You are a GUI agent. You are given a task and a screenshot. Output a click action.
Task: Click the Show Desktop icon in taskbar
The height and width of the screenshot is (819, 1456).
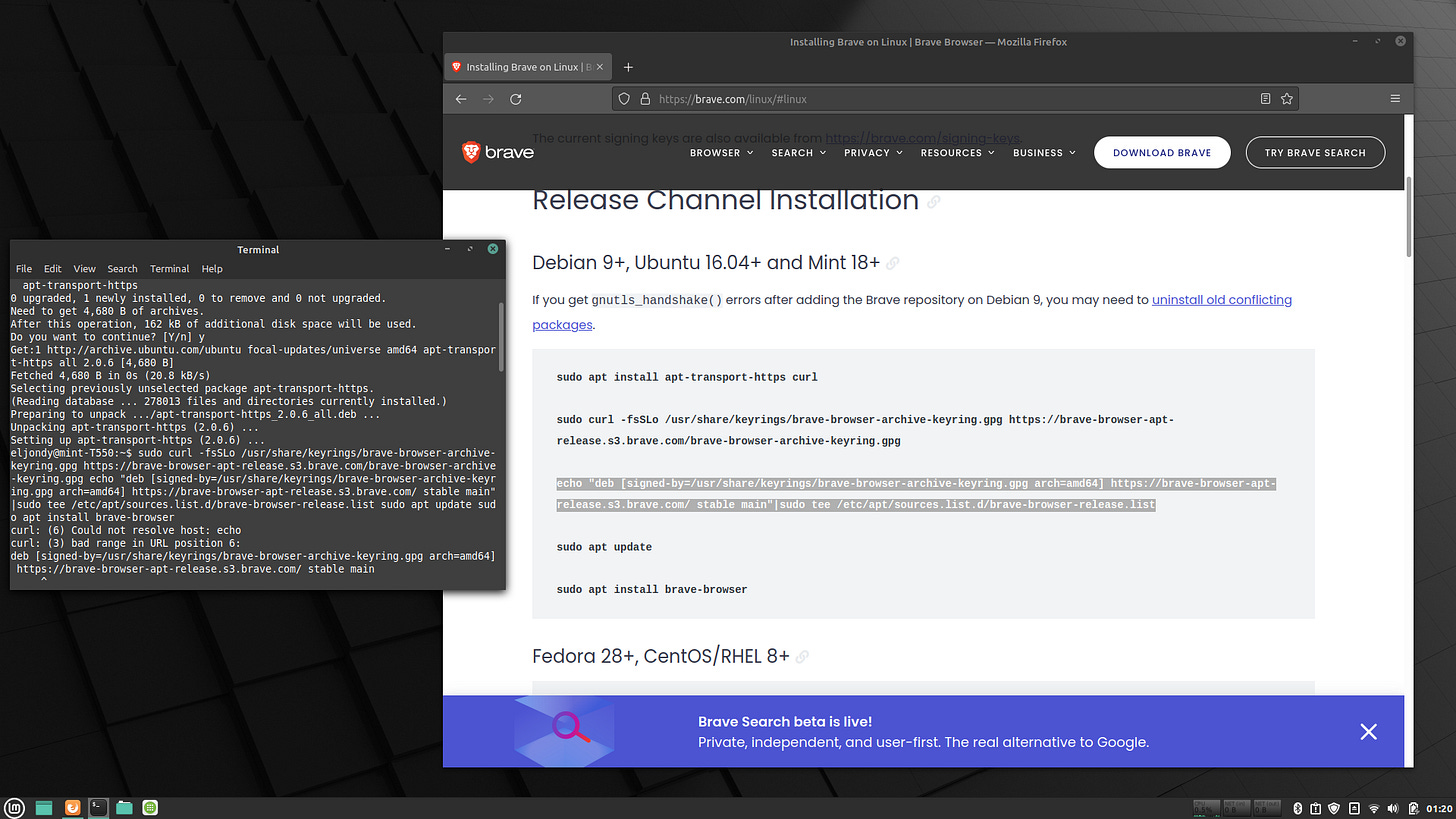pos(44,807)
